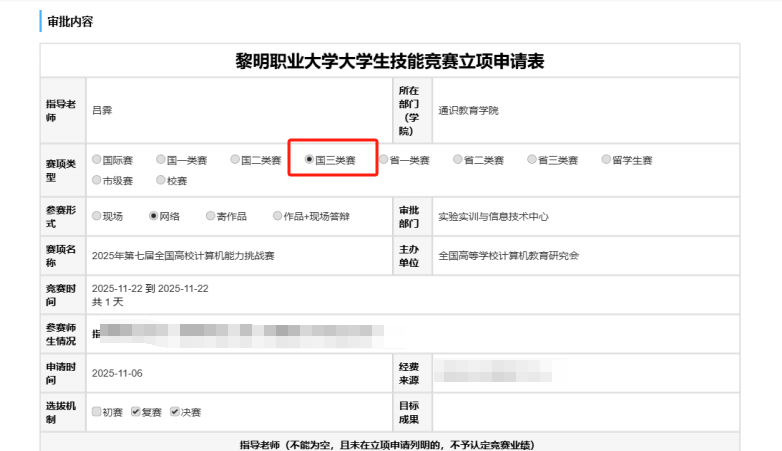782x451 pixels.
Task: Select the 国三类赛 radio button
Action: click(x=309, y=160)
